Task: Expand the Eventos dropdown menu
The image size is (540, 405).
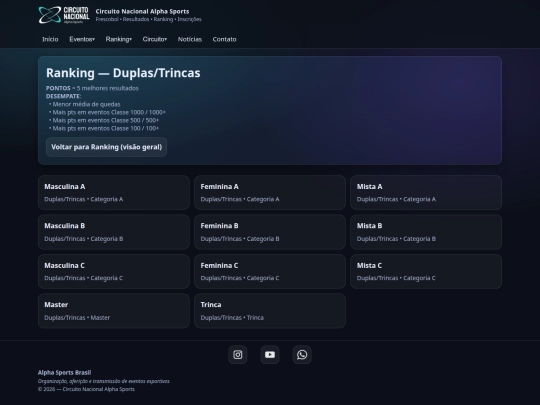Action: 82,39
